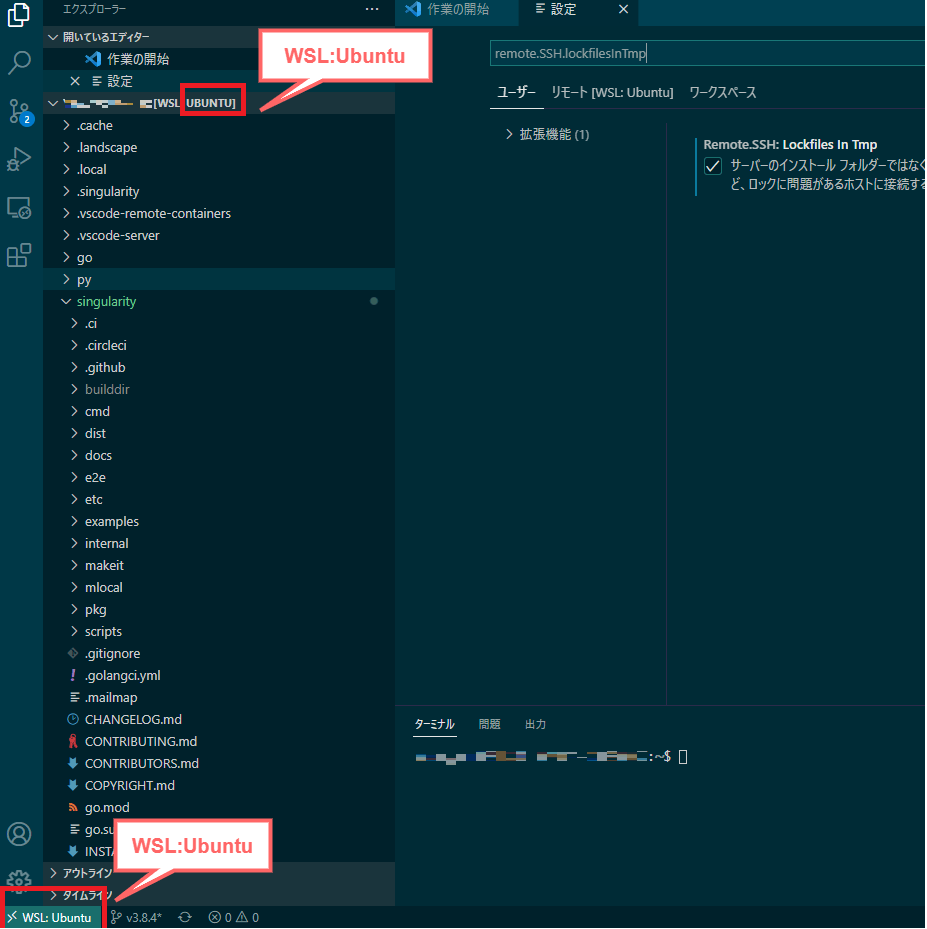
Task: Select the ワークスペース settings tab
Action: 723,92
